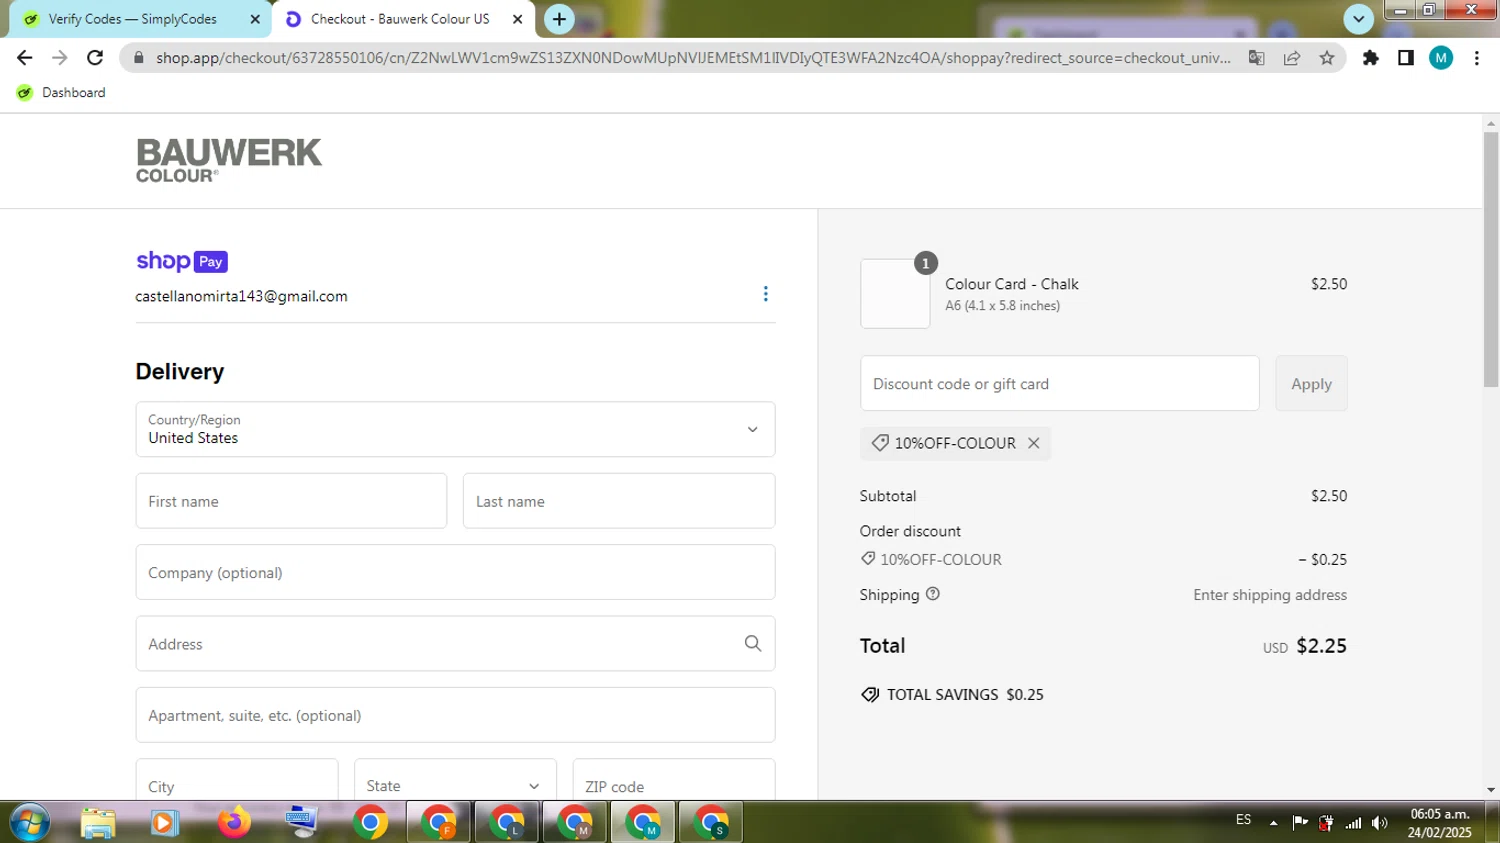
Task: Click the signal bars icon in system tray
Action: pos(1353,823)
